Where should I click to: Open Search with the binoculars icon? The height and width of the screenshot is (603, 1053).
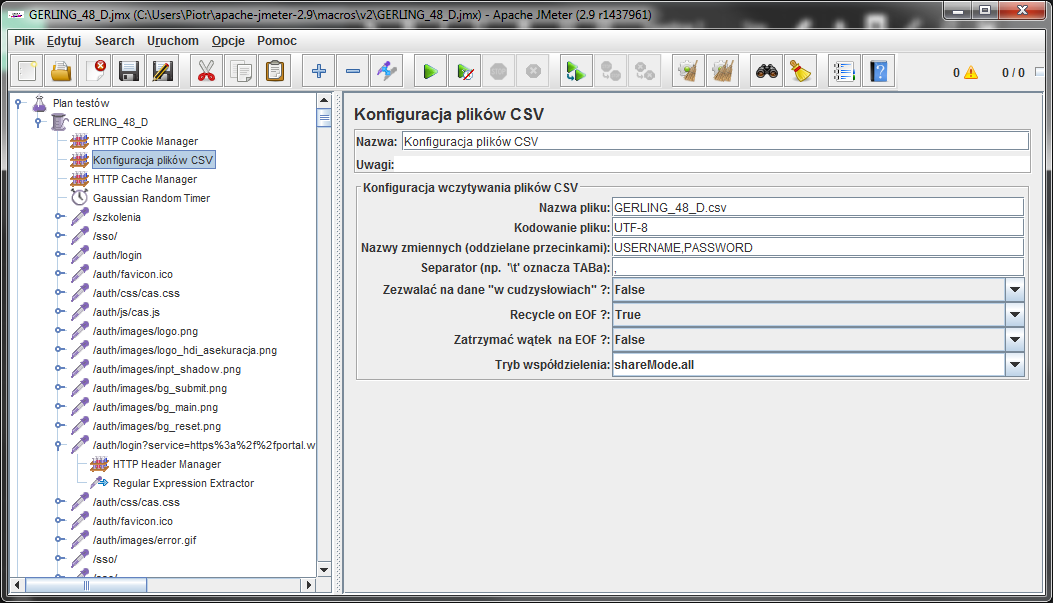pyautogui.click(x=766, y=71)
